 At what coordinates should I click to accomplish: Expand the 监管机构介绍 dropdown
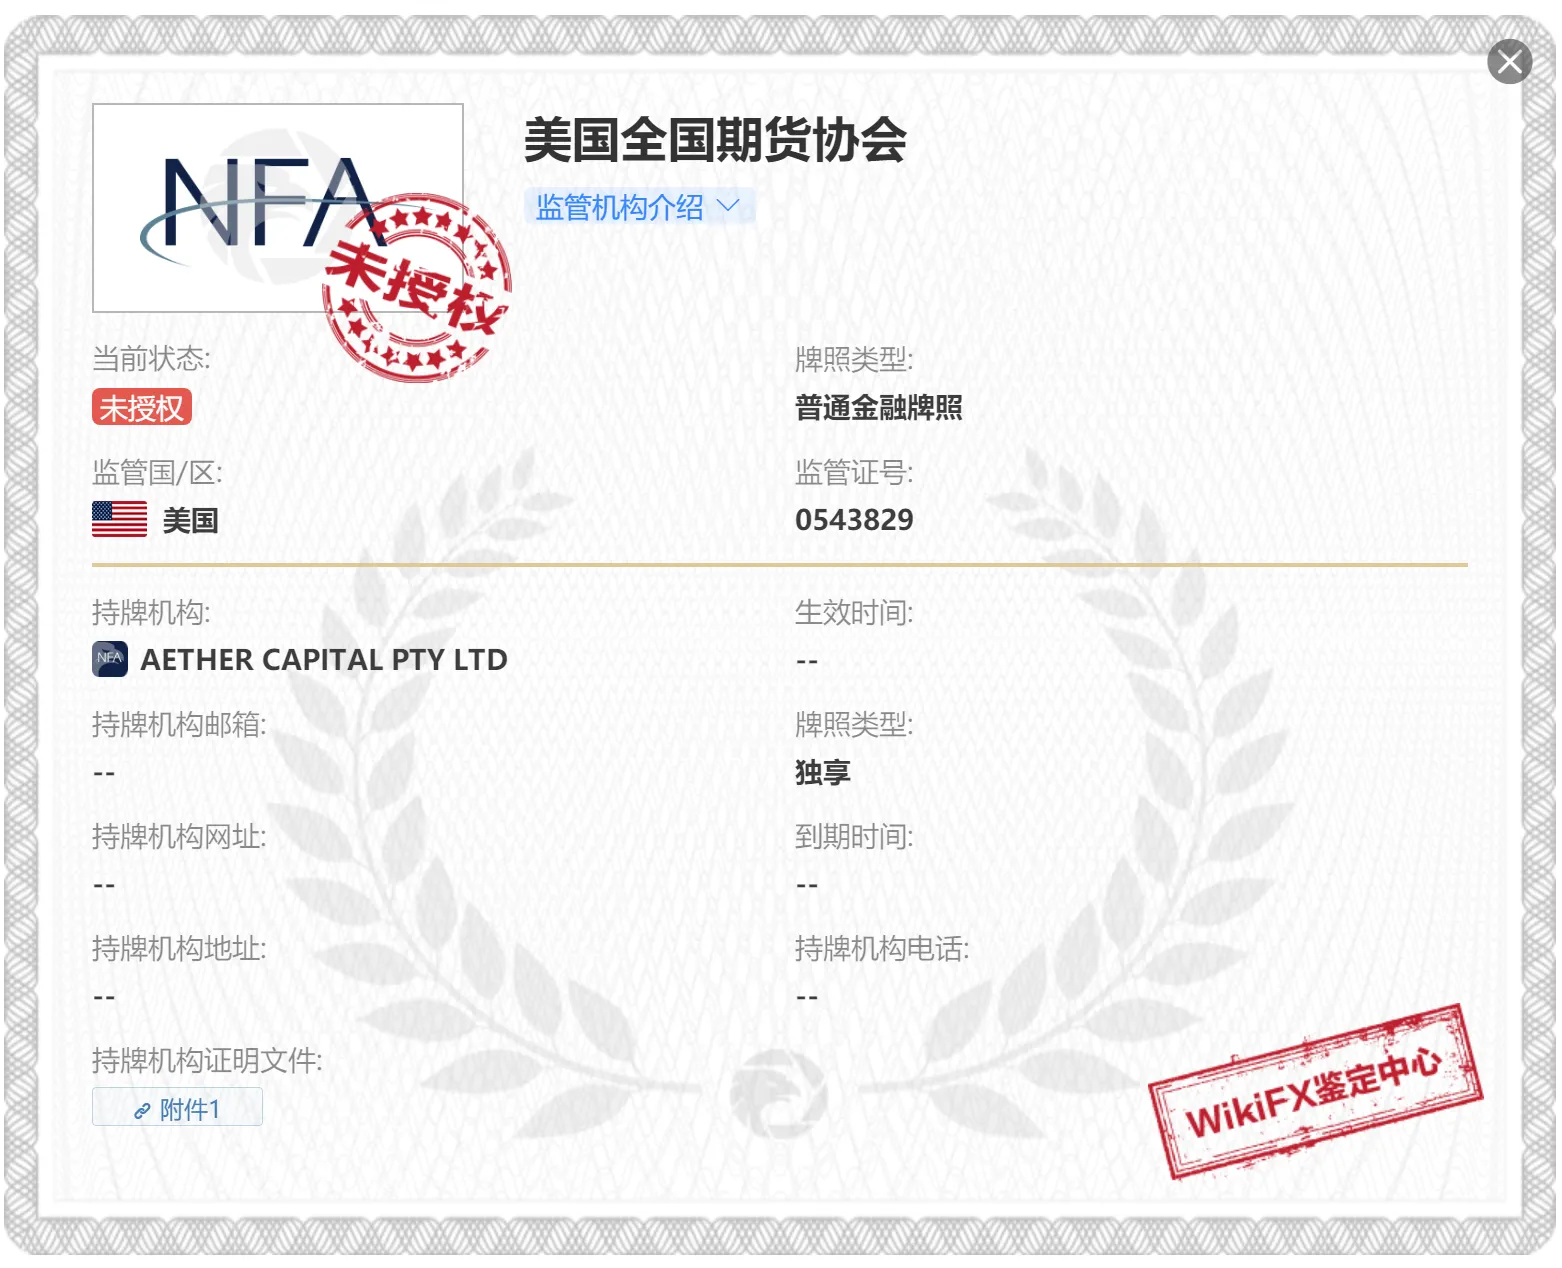click(x=639, y=207)
